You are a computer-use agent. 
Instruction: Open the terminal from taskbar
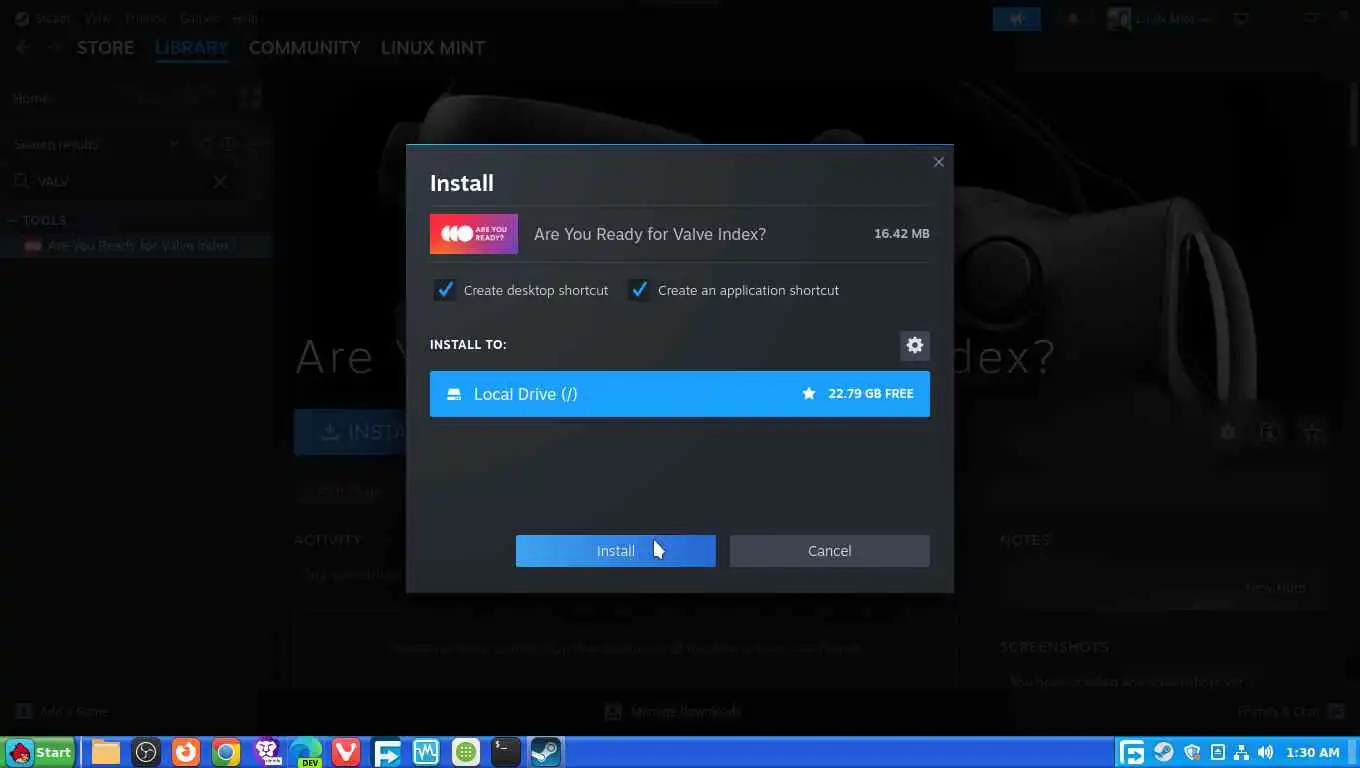(x=506, y=752)
